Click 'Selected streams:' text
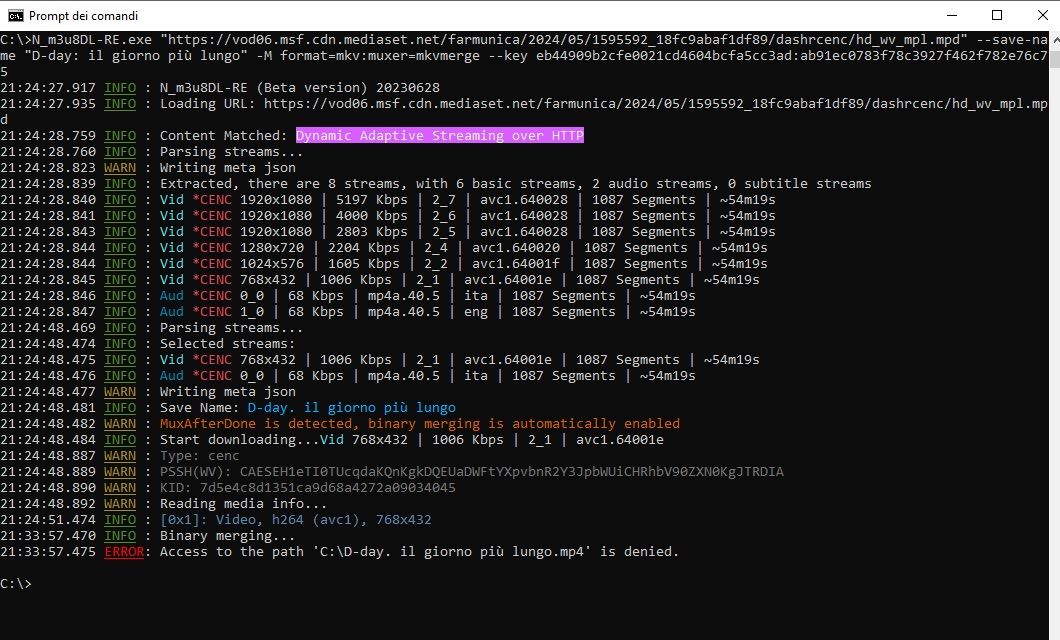The width and height of the screenshot is (1060, 640). 227,344
